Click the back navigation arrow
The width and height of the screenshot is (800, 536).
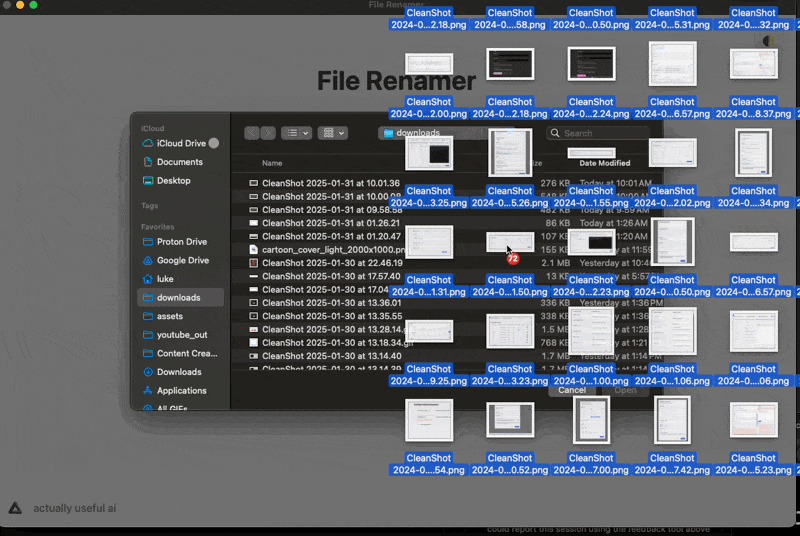(x=252, y=133)
